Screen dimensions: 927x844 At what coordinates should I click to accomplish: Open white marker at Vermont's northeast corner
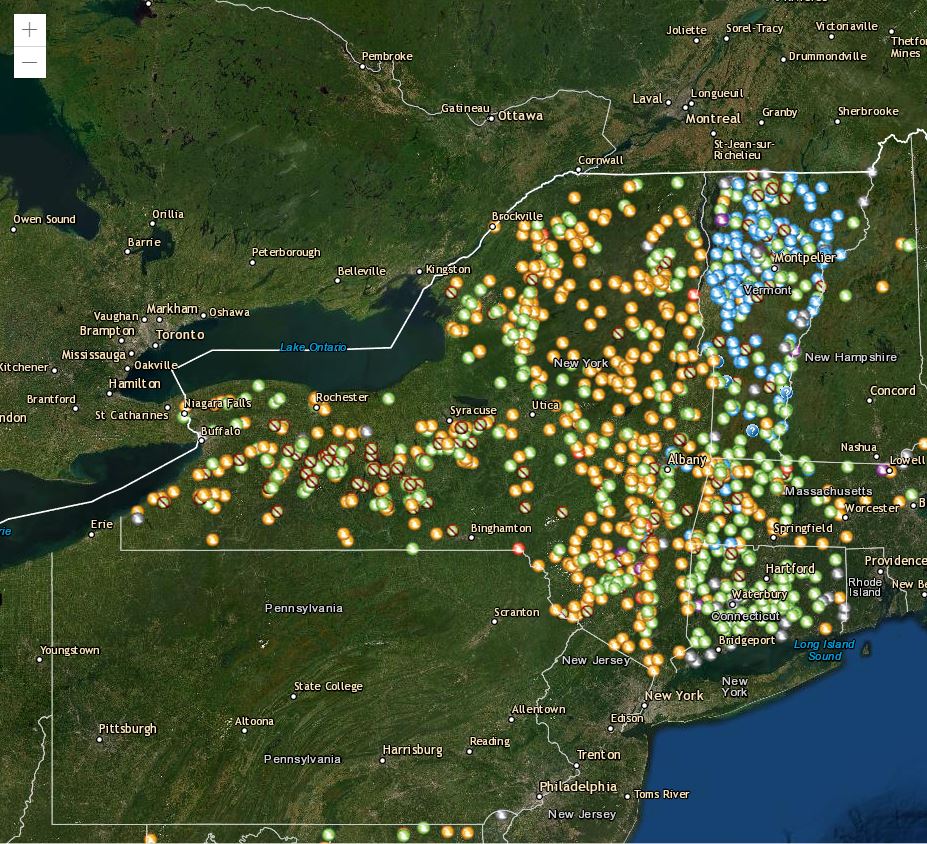click(x=872, y=171)
